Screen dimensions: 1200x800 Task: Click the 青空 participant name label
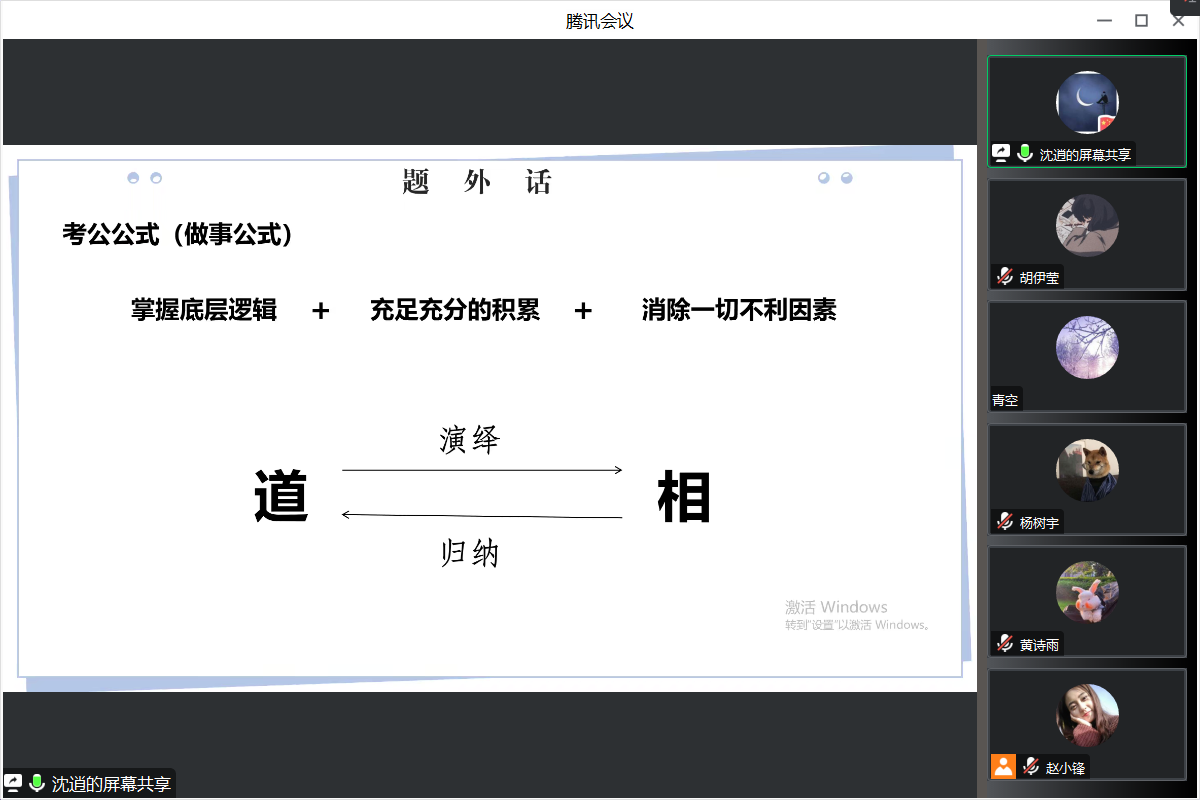1006,400
